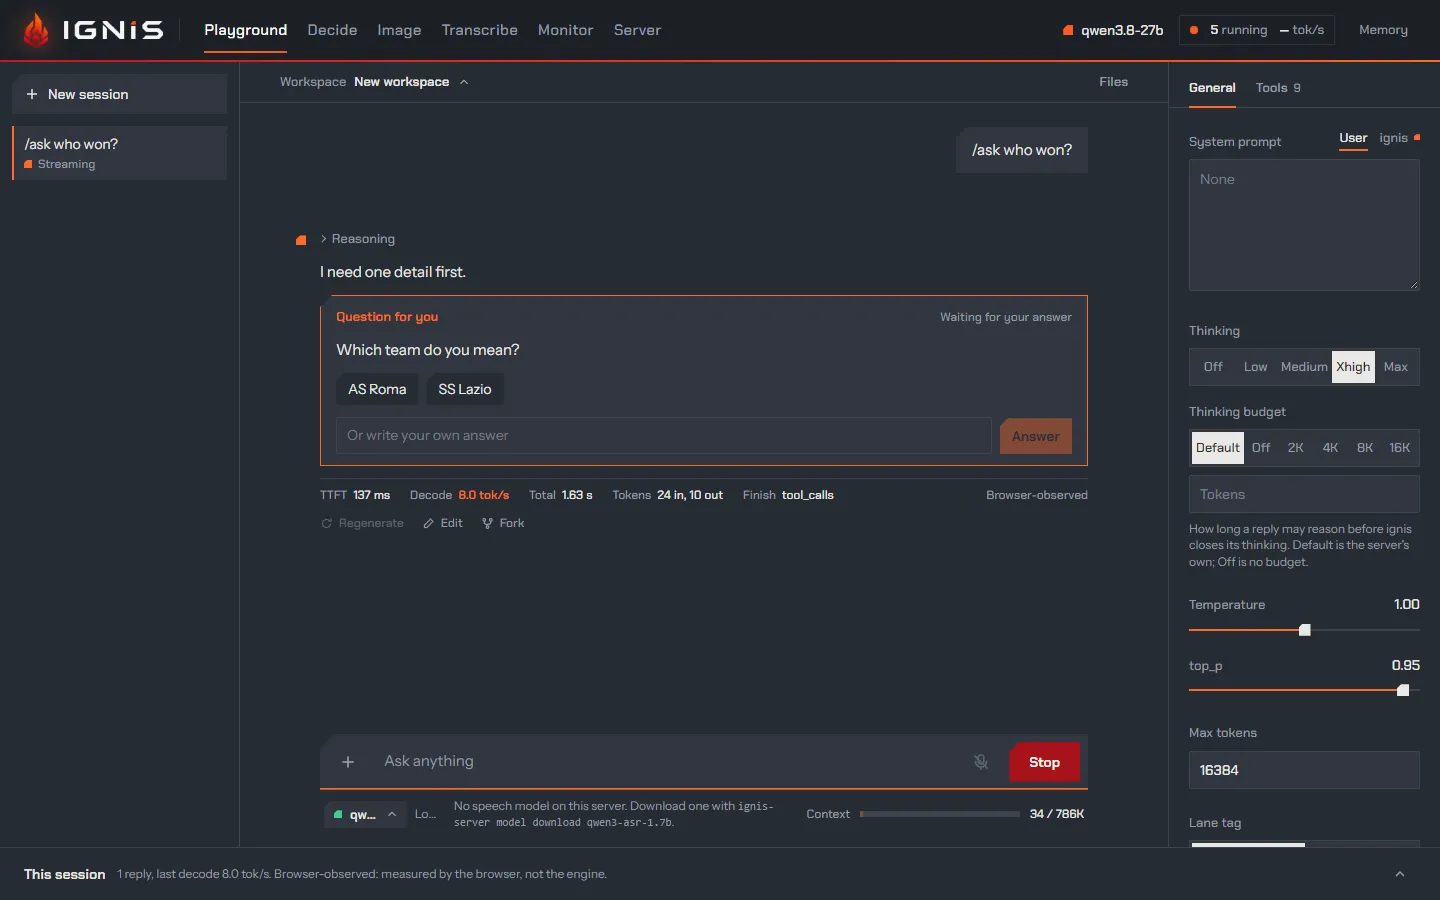Screen dimensions: 1440x900
Task: Choose the 16K thinking budget
Action: click(x=1399, y=448)
